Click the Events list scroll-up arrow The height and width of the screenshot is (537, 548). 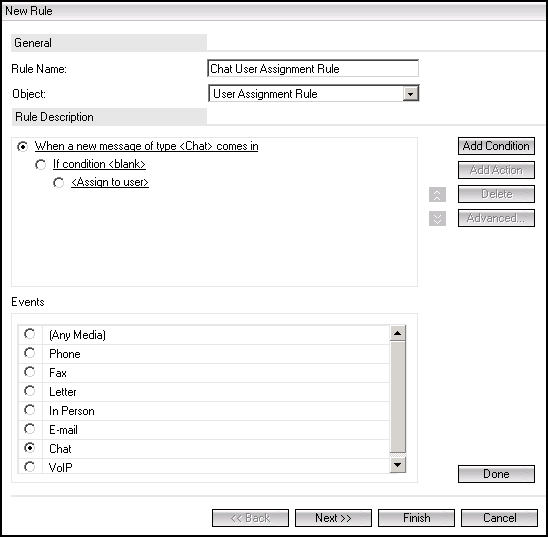[397, 333]
